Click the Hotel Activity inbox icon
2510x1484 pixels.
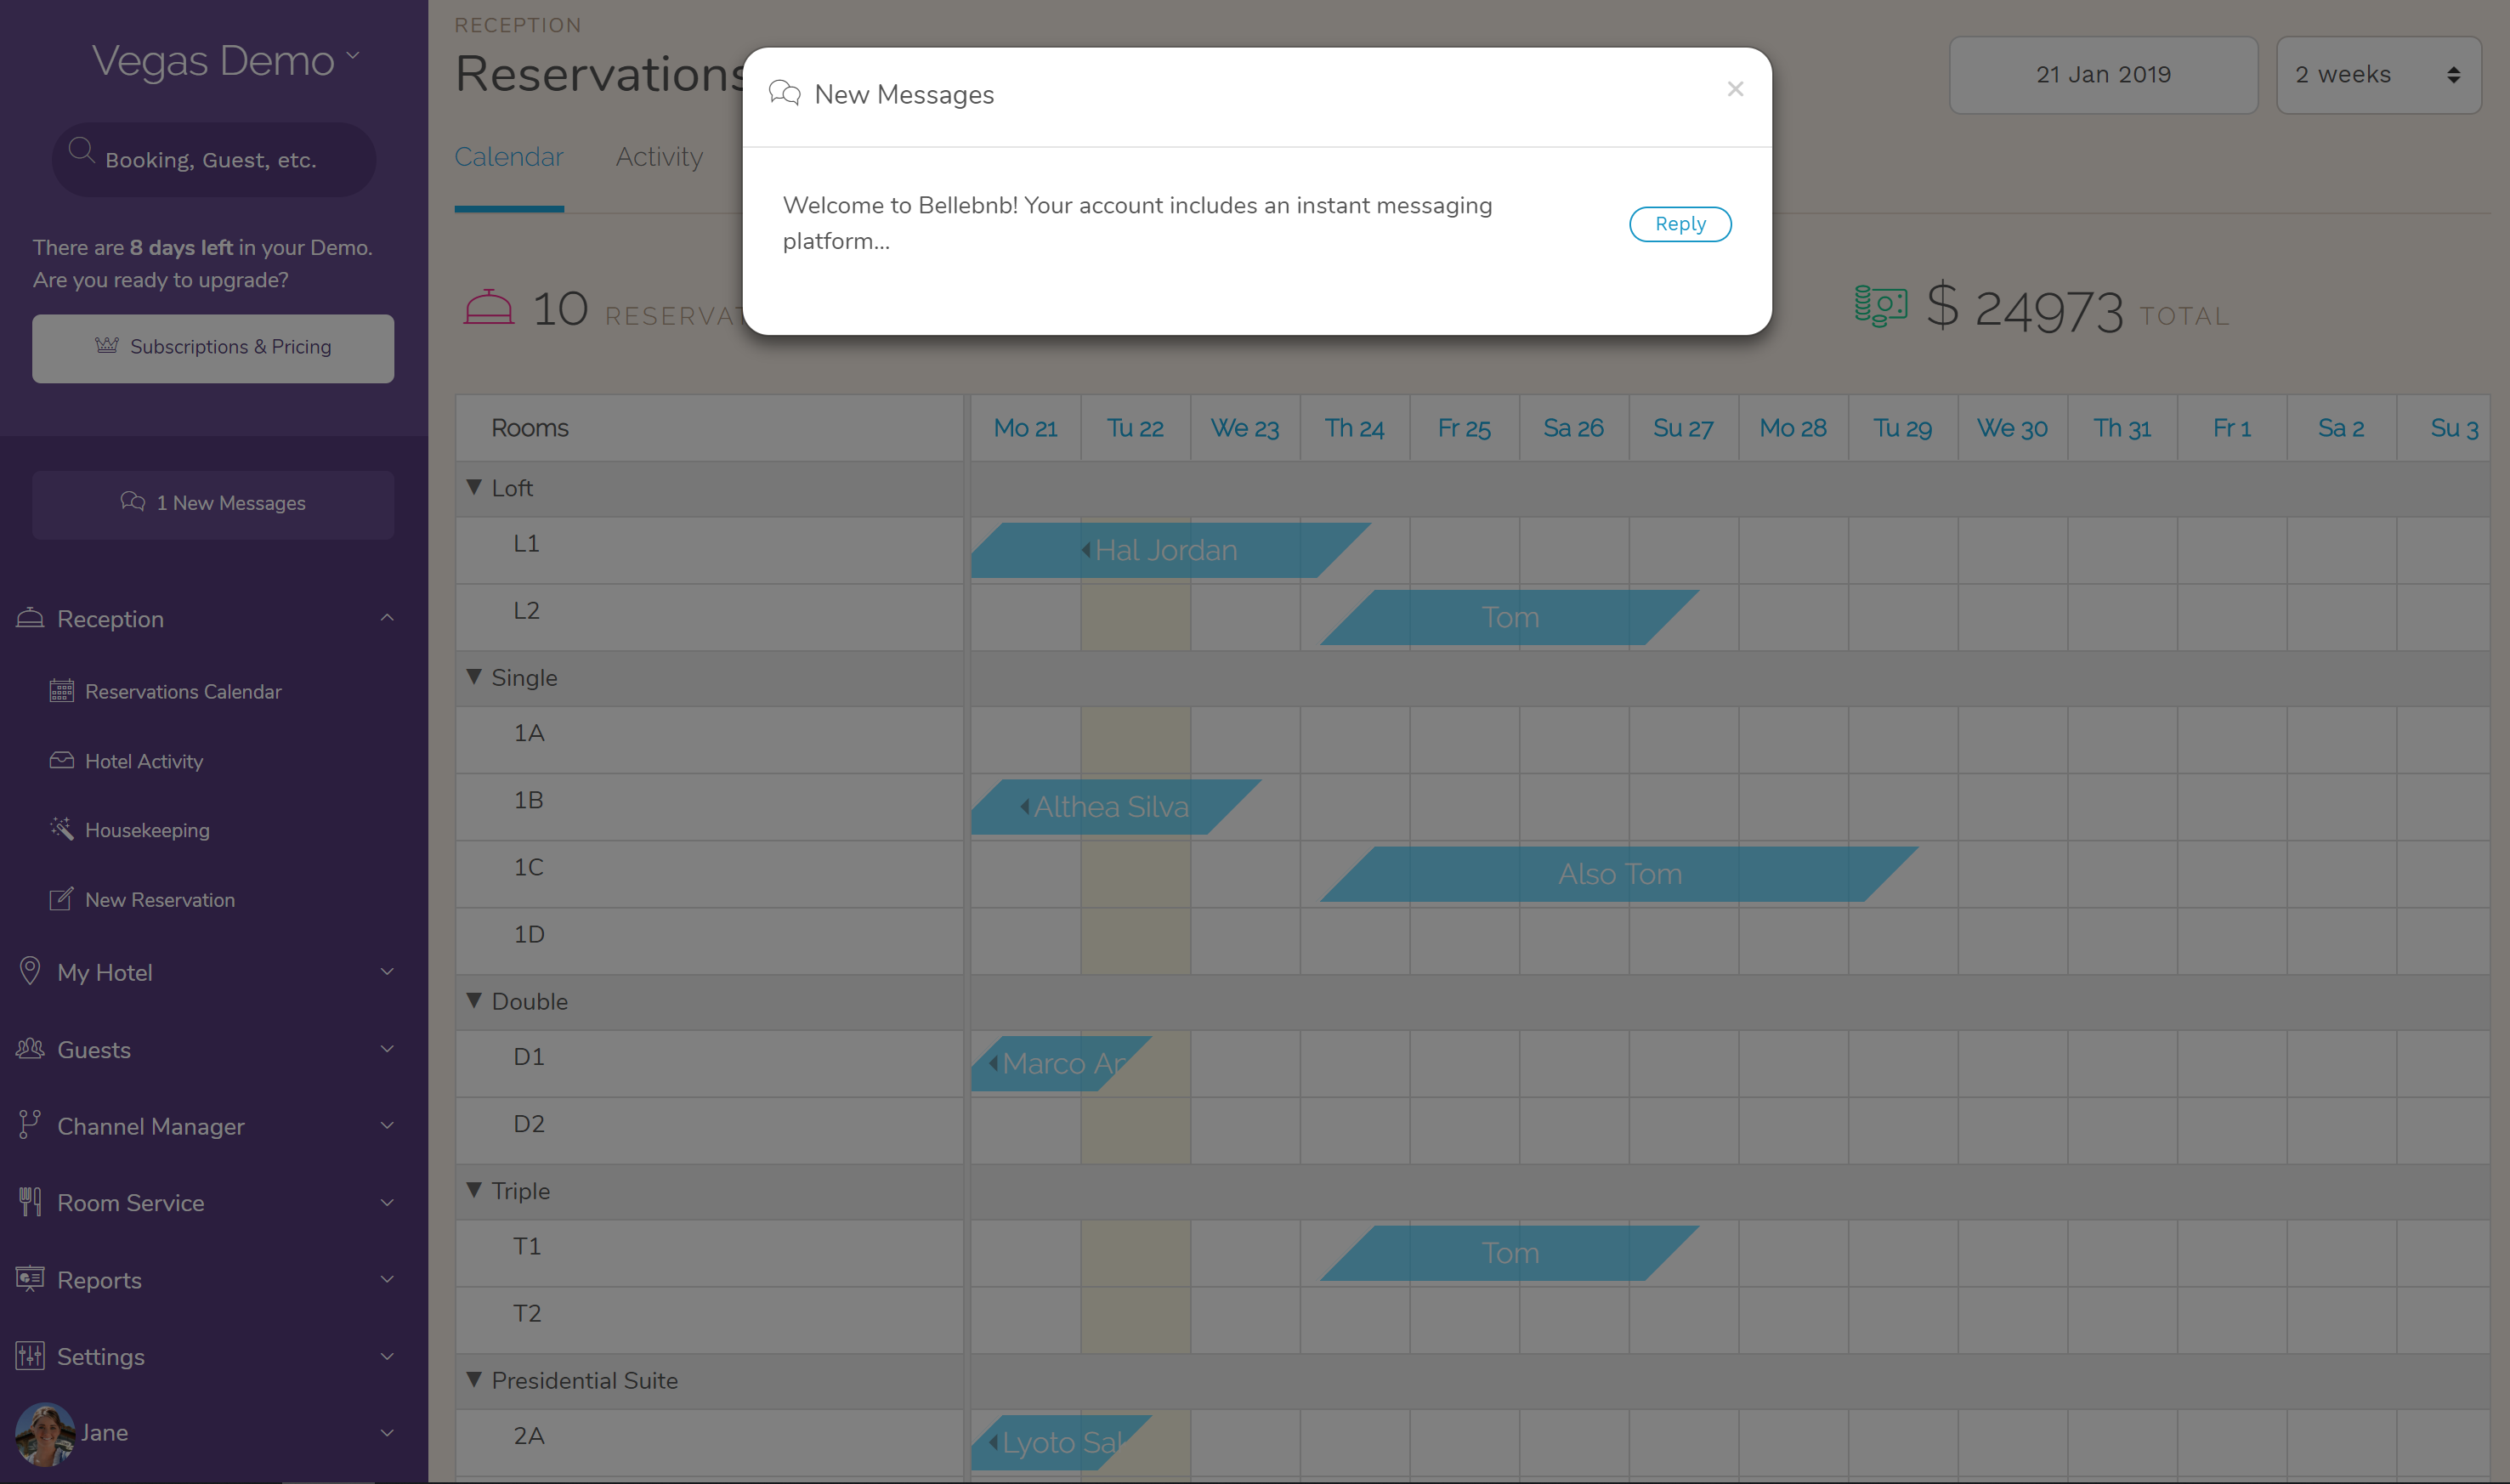(62, 761)
